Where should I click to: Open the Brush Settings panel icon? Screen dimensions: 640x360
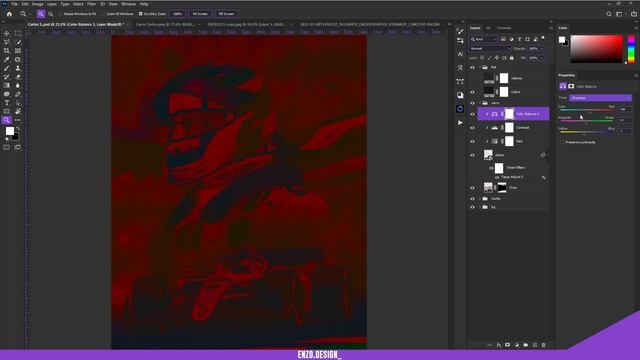click(460, 32)
